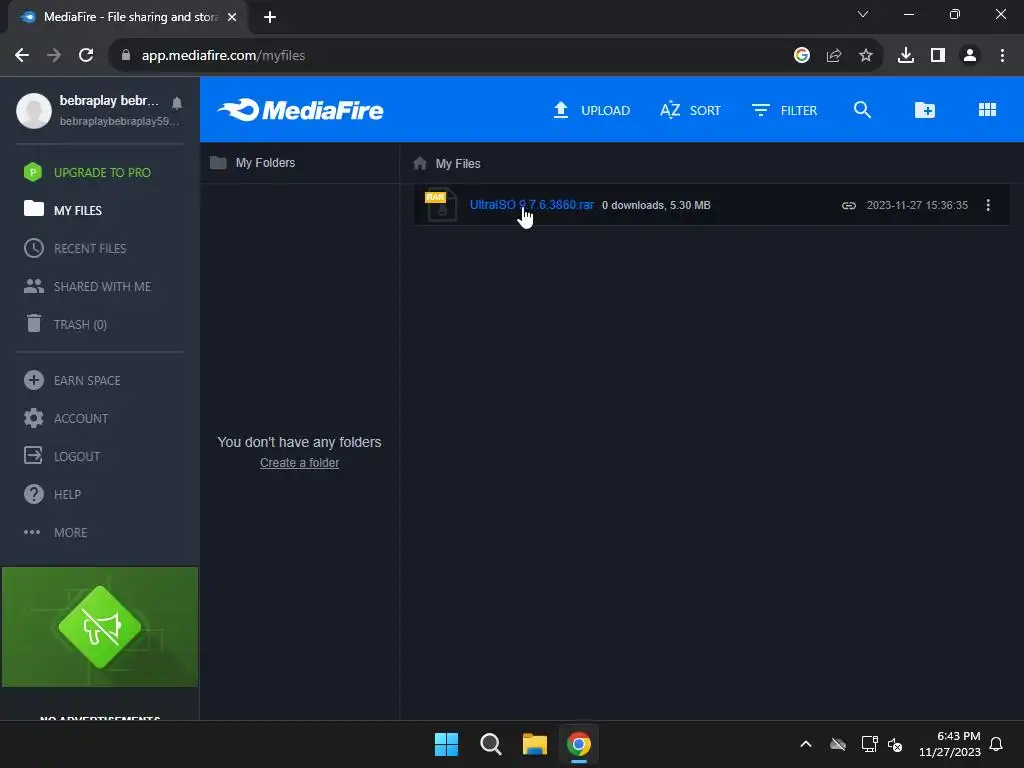Click My Folders header
Viewport: 1024px width, 768px height.
[x=253, y=163]
